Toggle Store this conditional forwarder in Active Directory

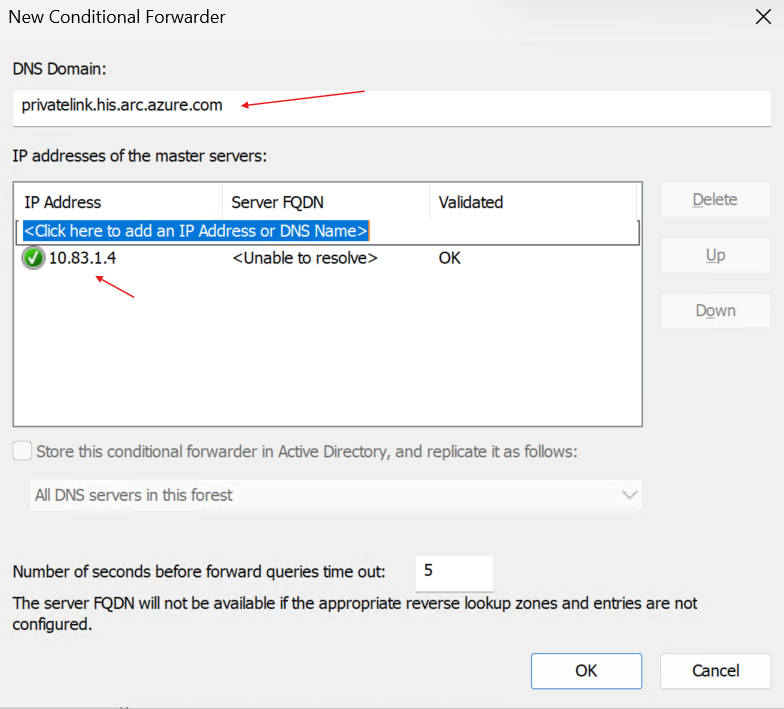22,451
